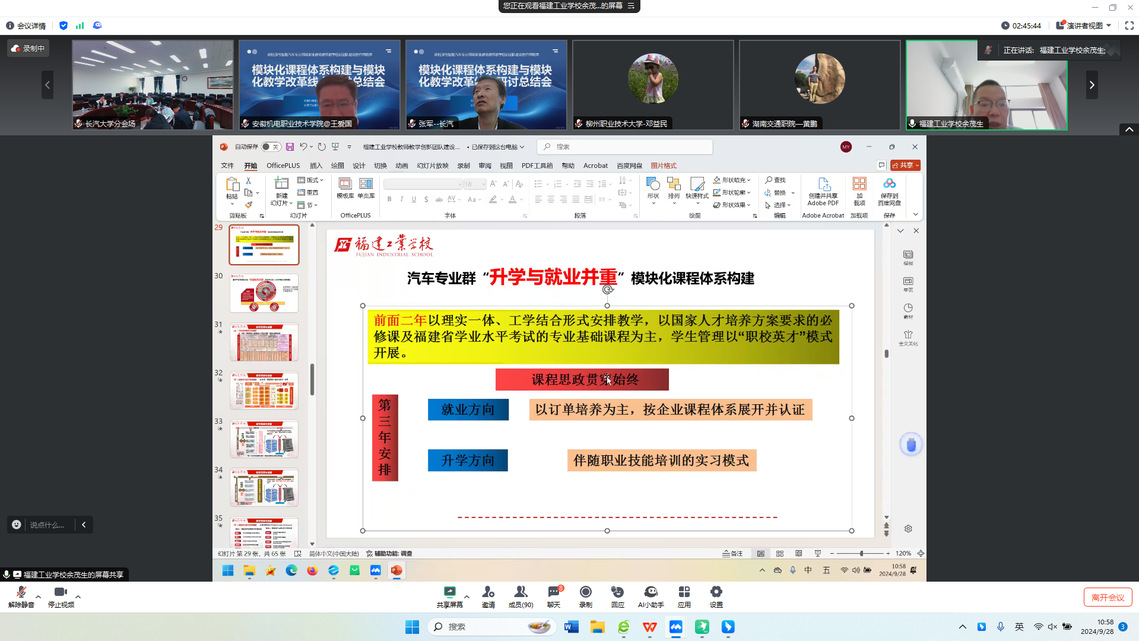Open the Apps (应用) icon
1139x641 pixels.
tap(684, 596)
